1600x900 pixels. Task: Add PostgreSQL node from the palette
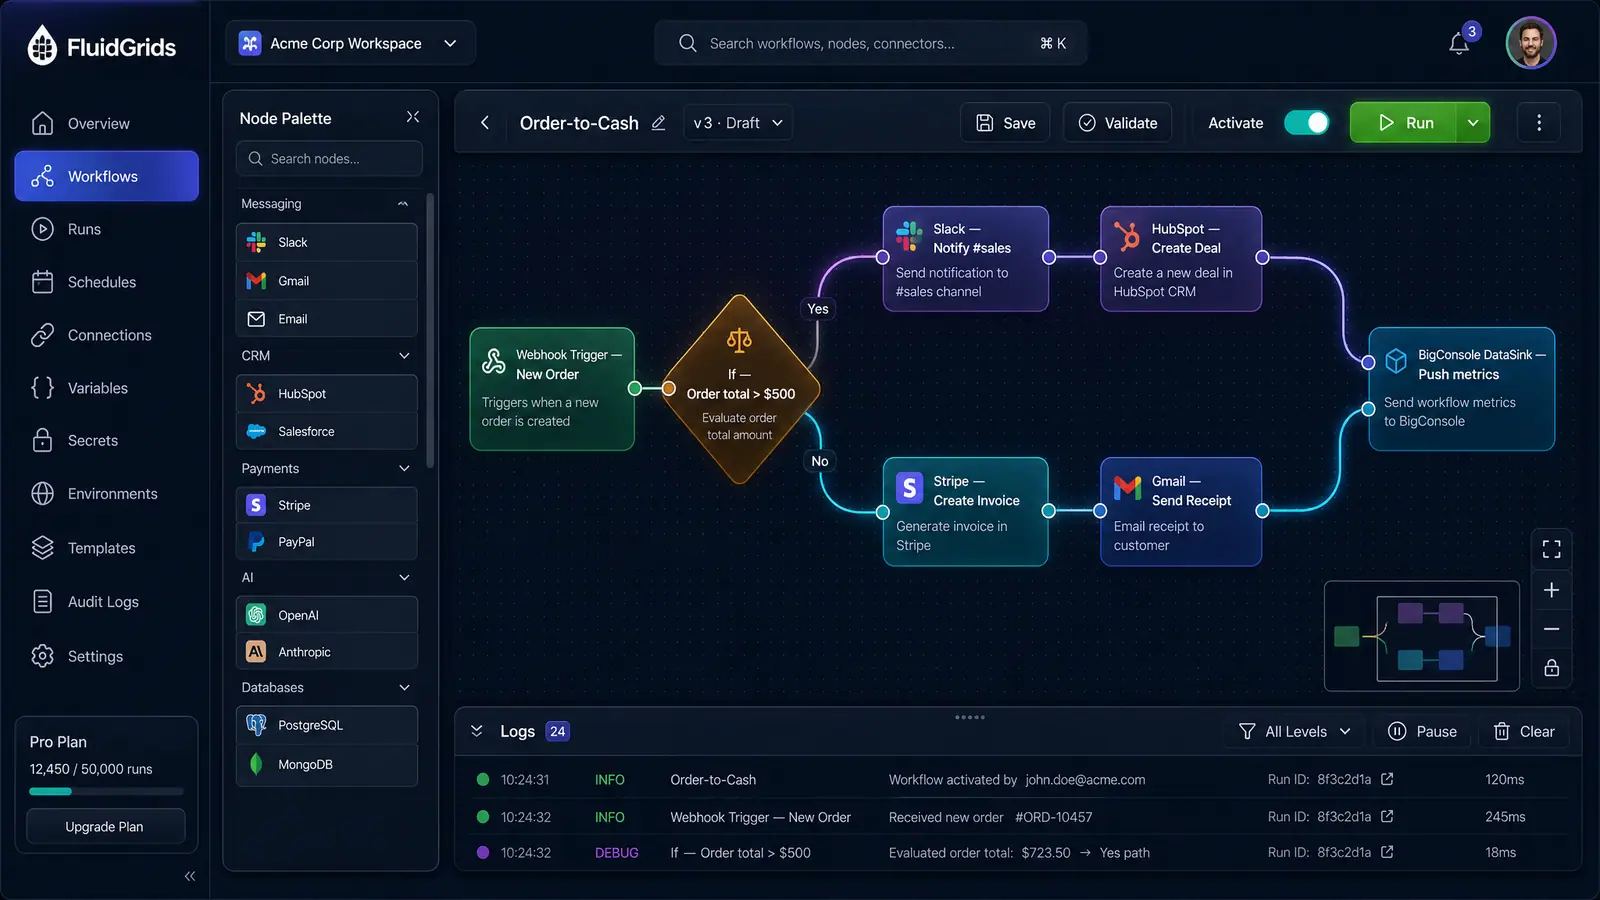[327, 725]
